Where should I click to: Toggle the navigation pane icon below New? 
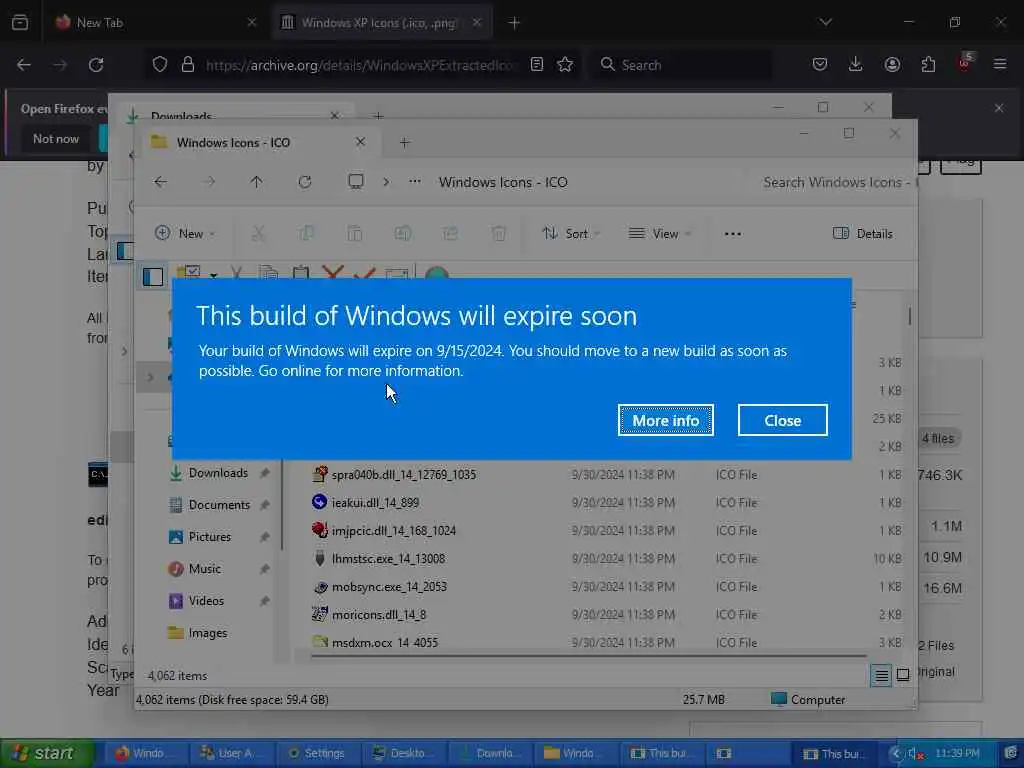[x=153, y=276]
